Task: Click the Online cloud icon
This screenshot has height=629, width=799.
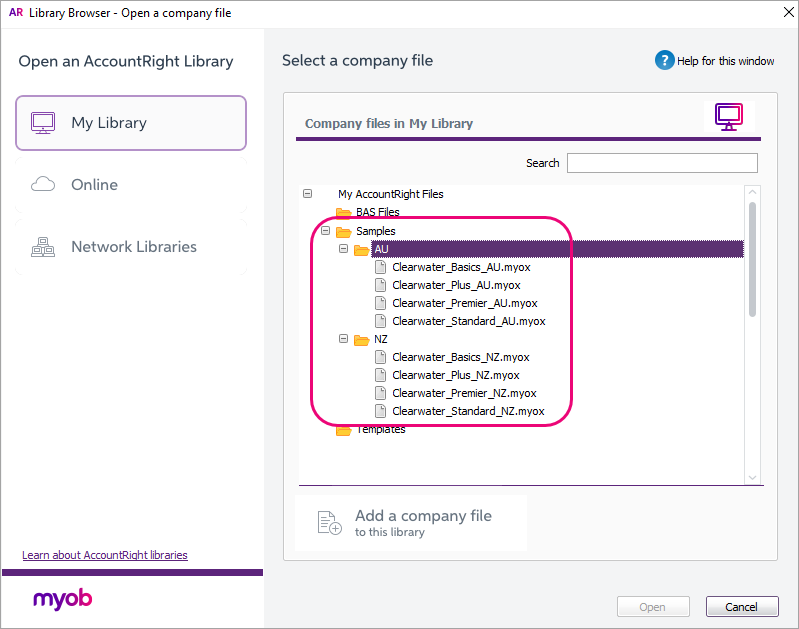Action: point(43,185)
